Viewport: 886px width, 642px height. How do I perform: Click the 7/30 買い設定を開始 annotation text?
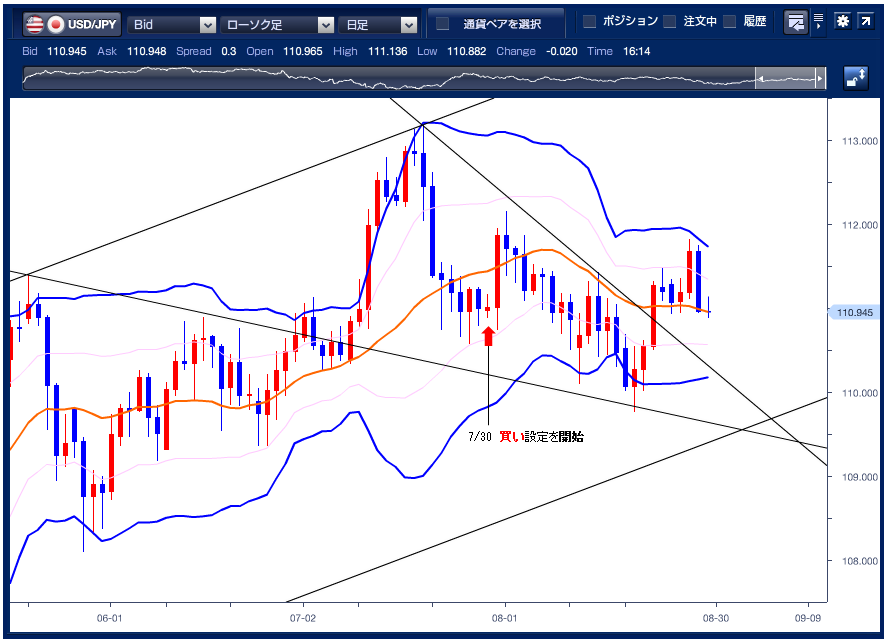coord(525,436)
